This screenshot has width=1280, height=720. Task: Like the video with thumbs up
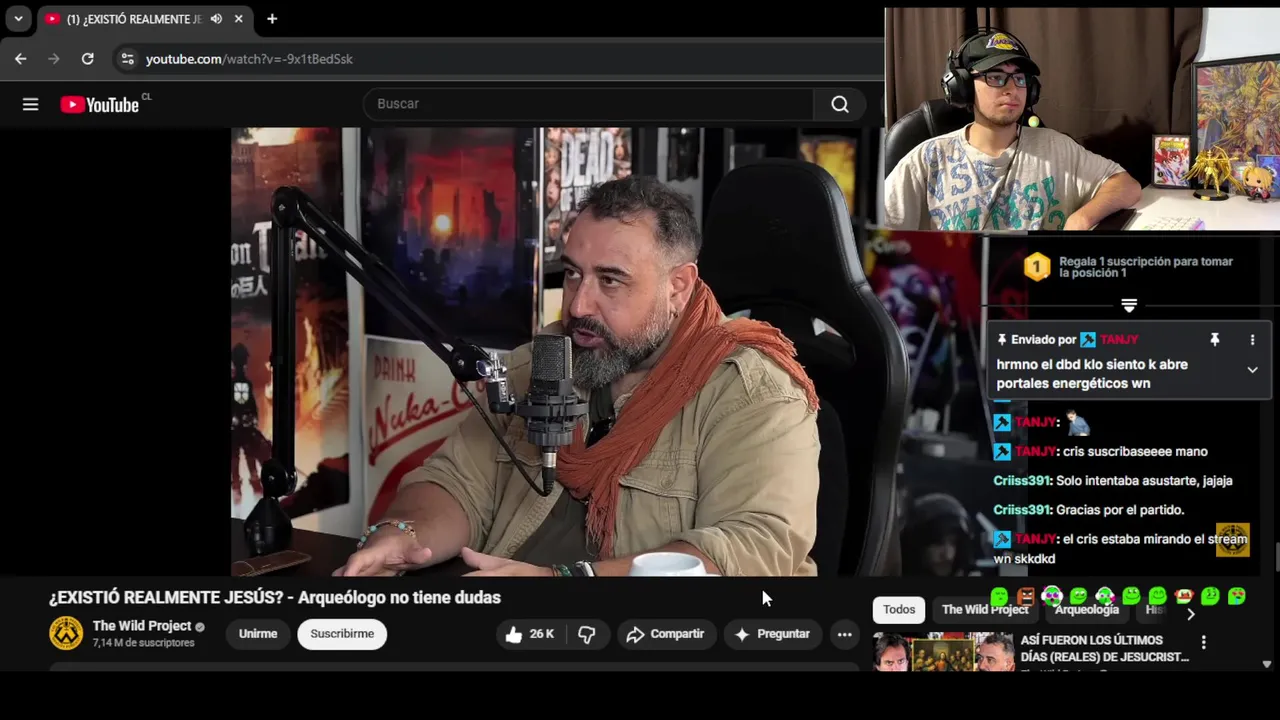point(530,634)
